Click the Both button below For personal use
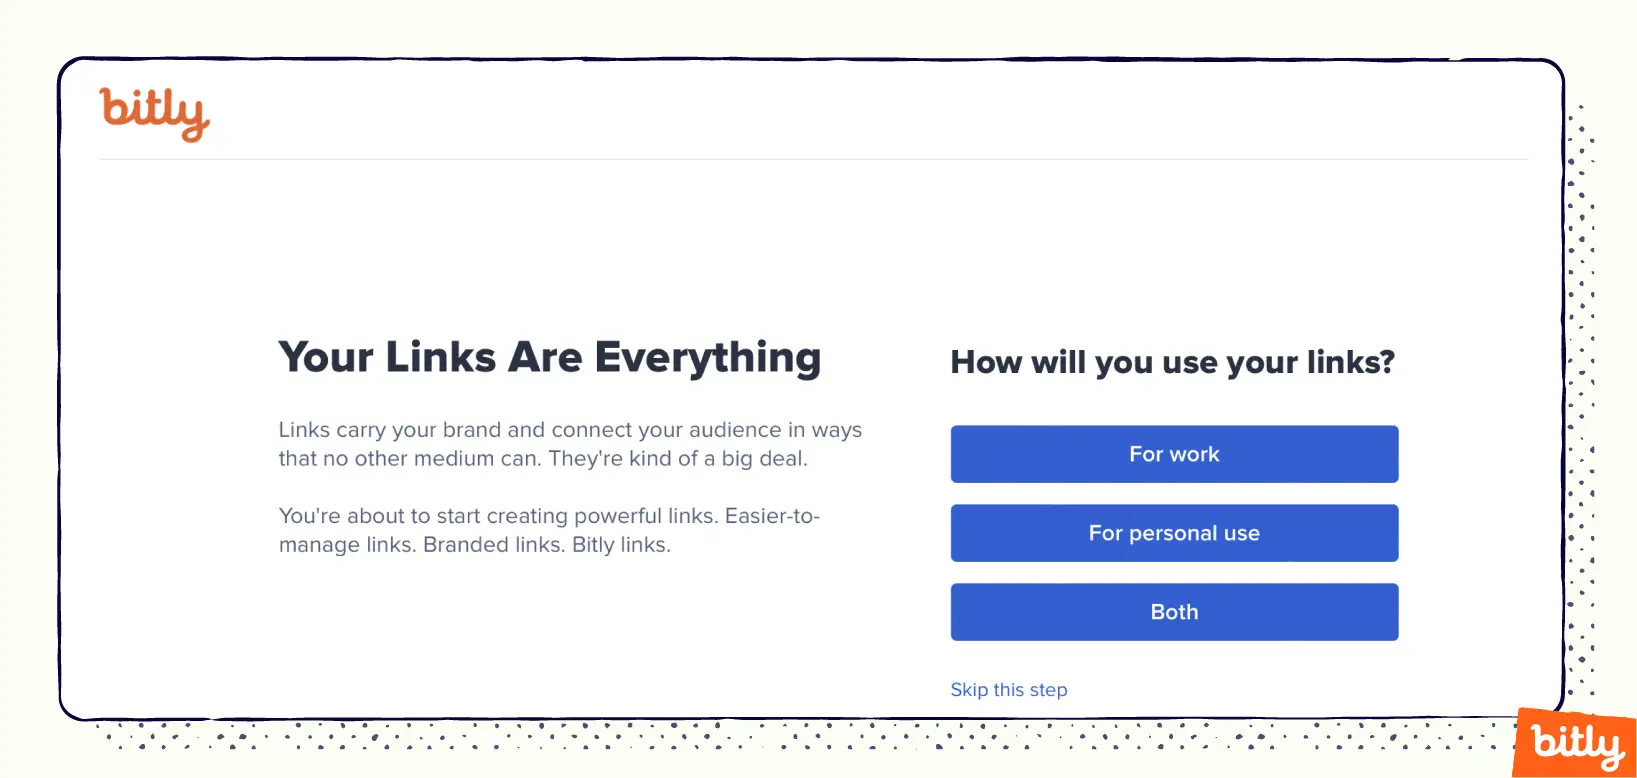Screen dimensions: 1637x778 (1173, 611)
